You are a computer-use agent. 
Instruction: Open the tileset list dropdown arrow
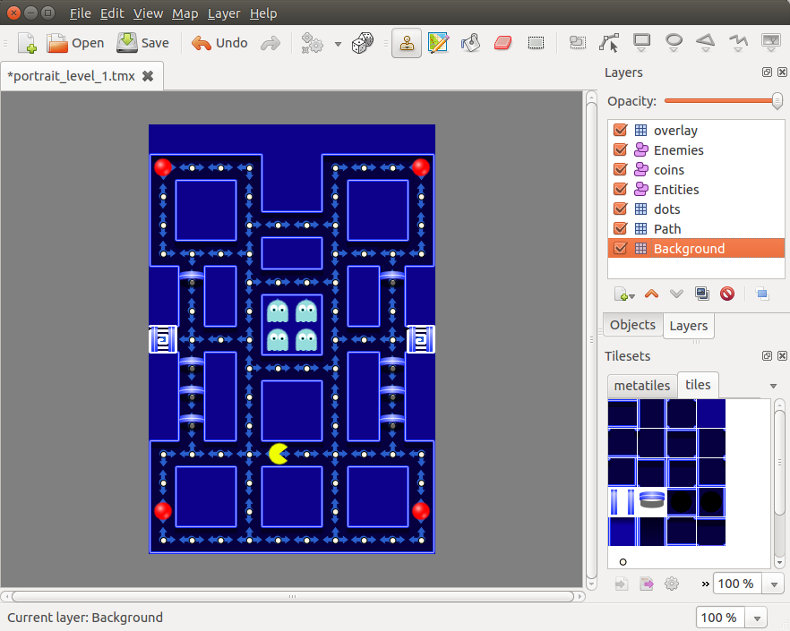[773, 386]
